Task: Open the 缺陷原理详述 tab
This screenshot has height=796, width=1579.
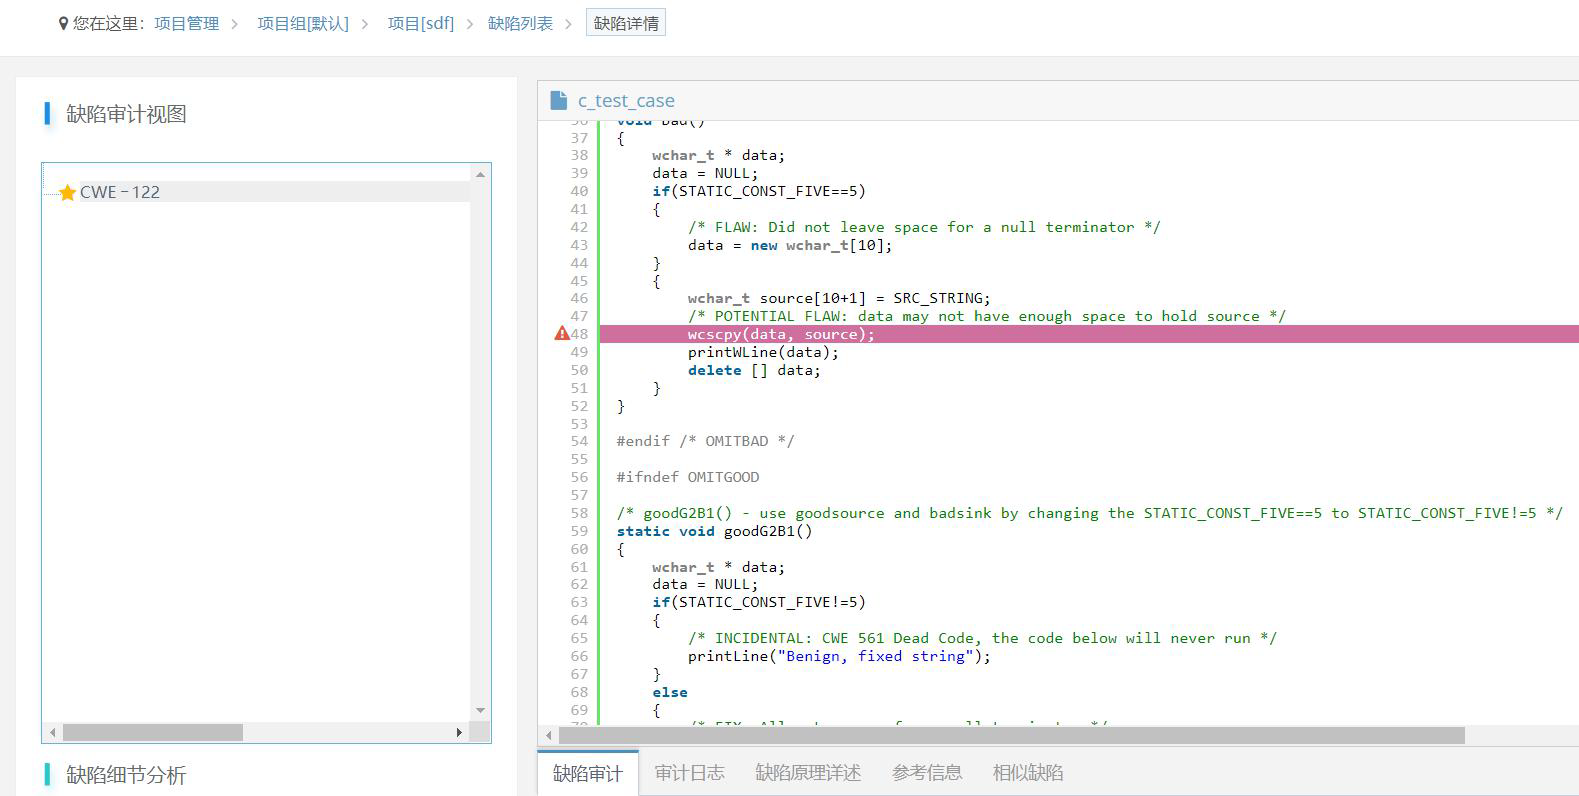Action: 808,773
